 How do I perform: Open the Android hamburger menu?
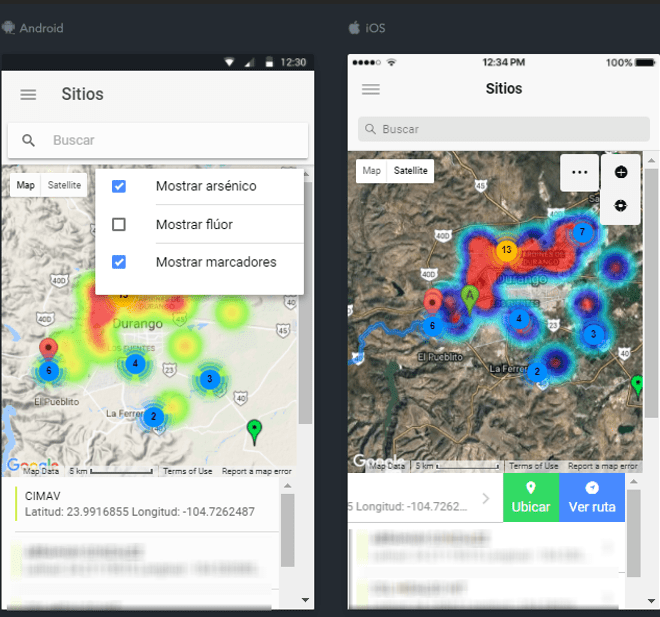click(x=28, y=94)
